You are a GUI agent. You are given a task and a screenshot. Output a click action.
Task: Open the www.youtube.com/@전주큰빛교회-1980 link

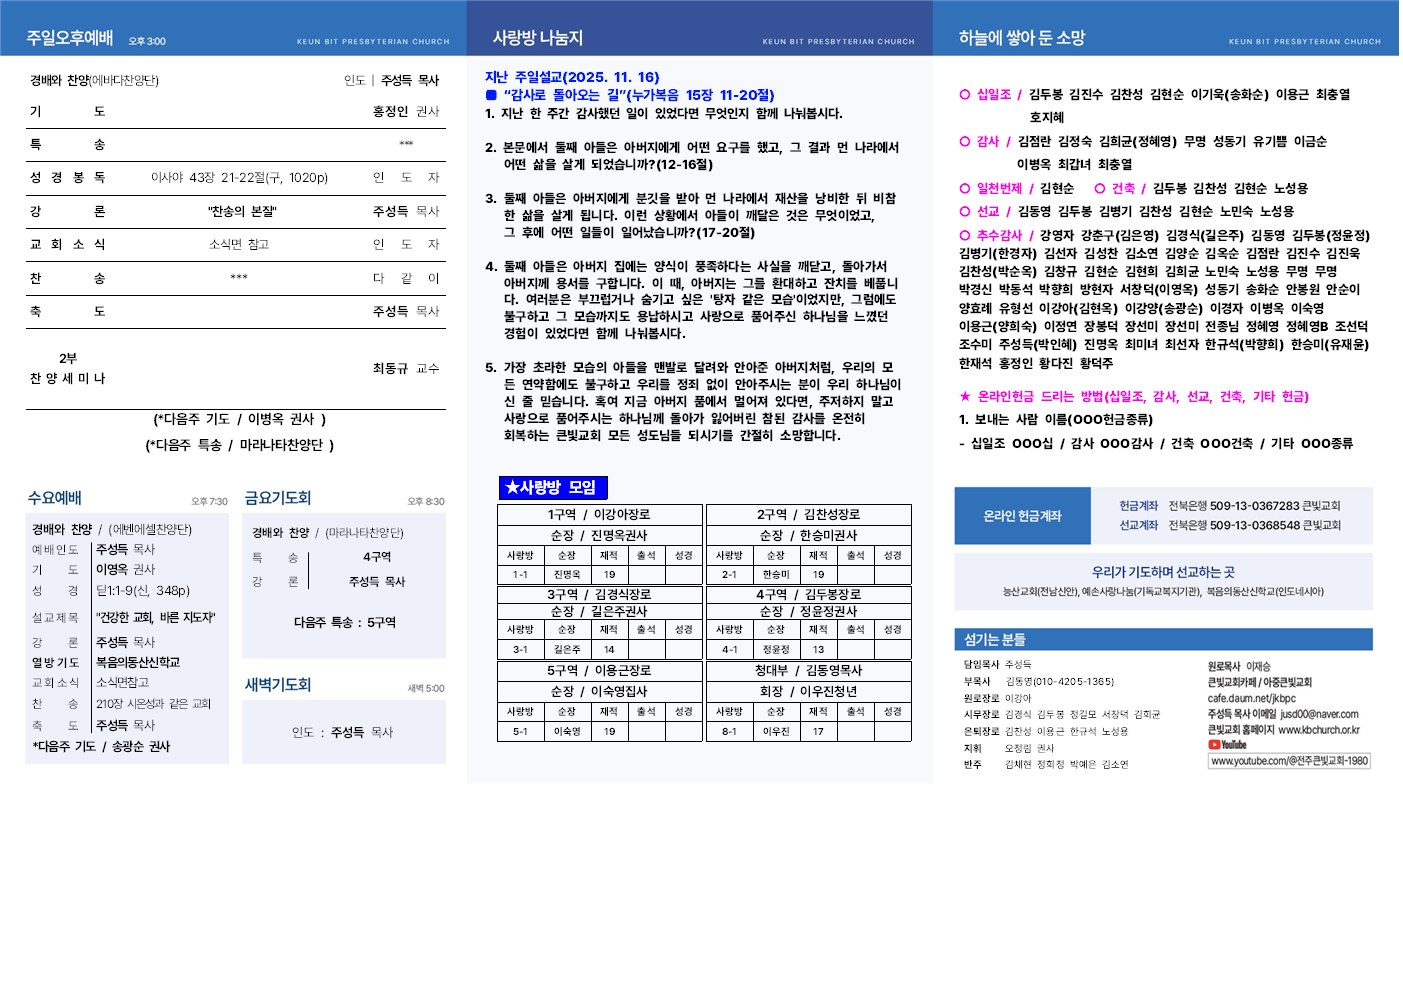[x=1289, y=761]
